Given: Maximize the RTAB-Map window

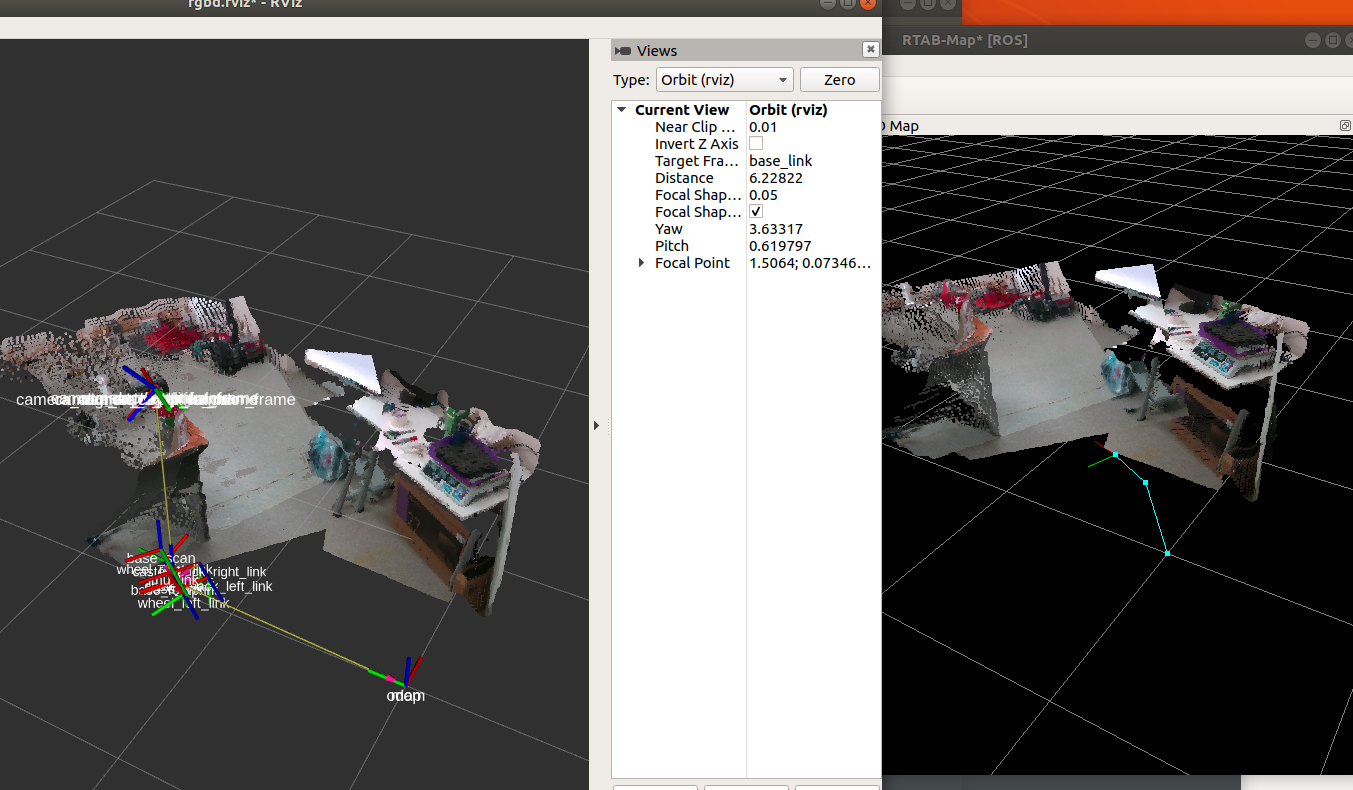Looking at the screenshot, I should (1332, 40).
